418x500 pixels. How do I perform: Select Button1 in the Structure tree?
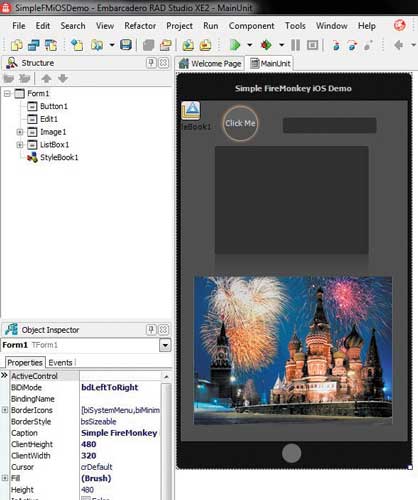point(54,106)
